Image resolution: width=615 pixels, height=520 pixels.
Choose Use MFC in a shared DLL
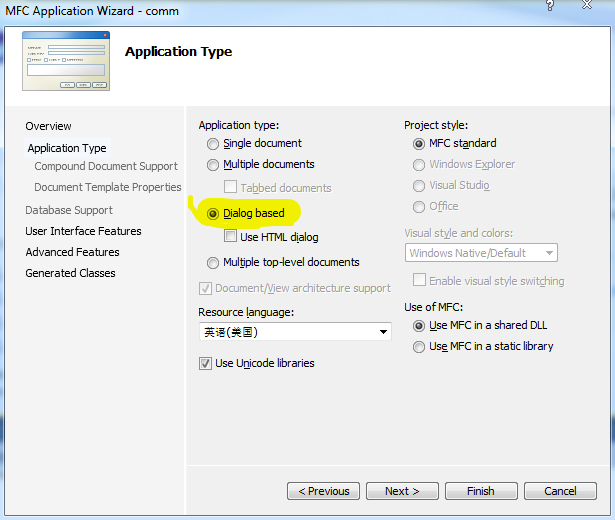419,326
